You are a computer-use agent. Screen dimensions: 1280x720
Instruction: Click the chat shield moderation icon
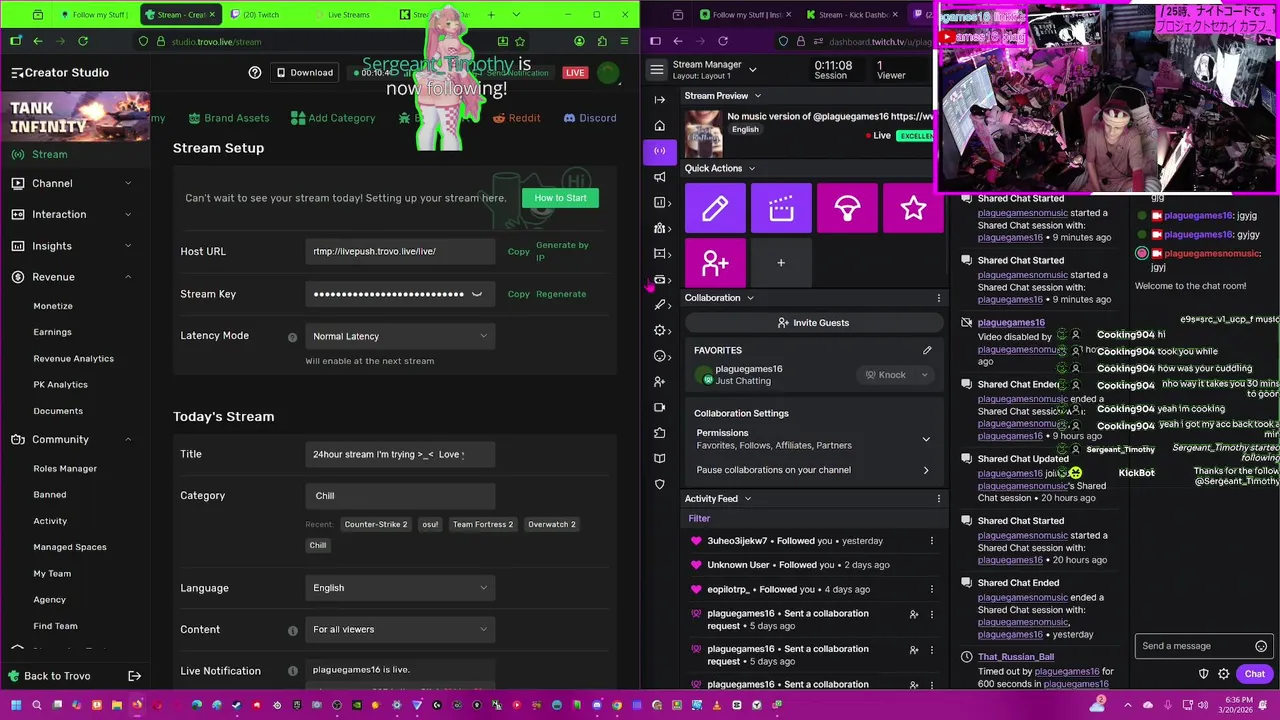point(1204,674)
